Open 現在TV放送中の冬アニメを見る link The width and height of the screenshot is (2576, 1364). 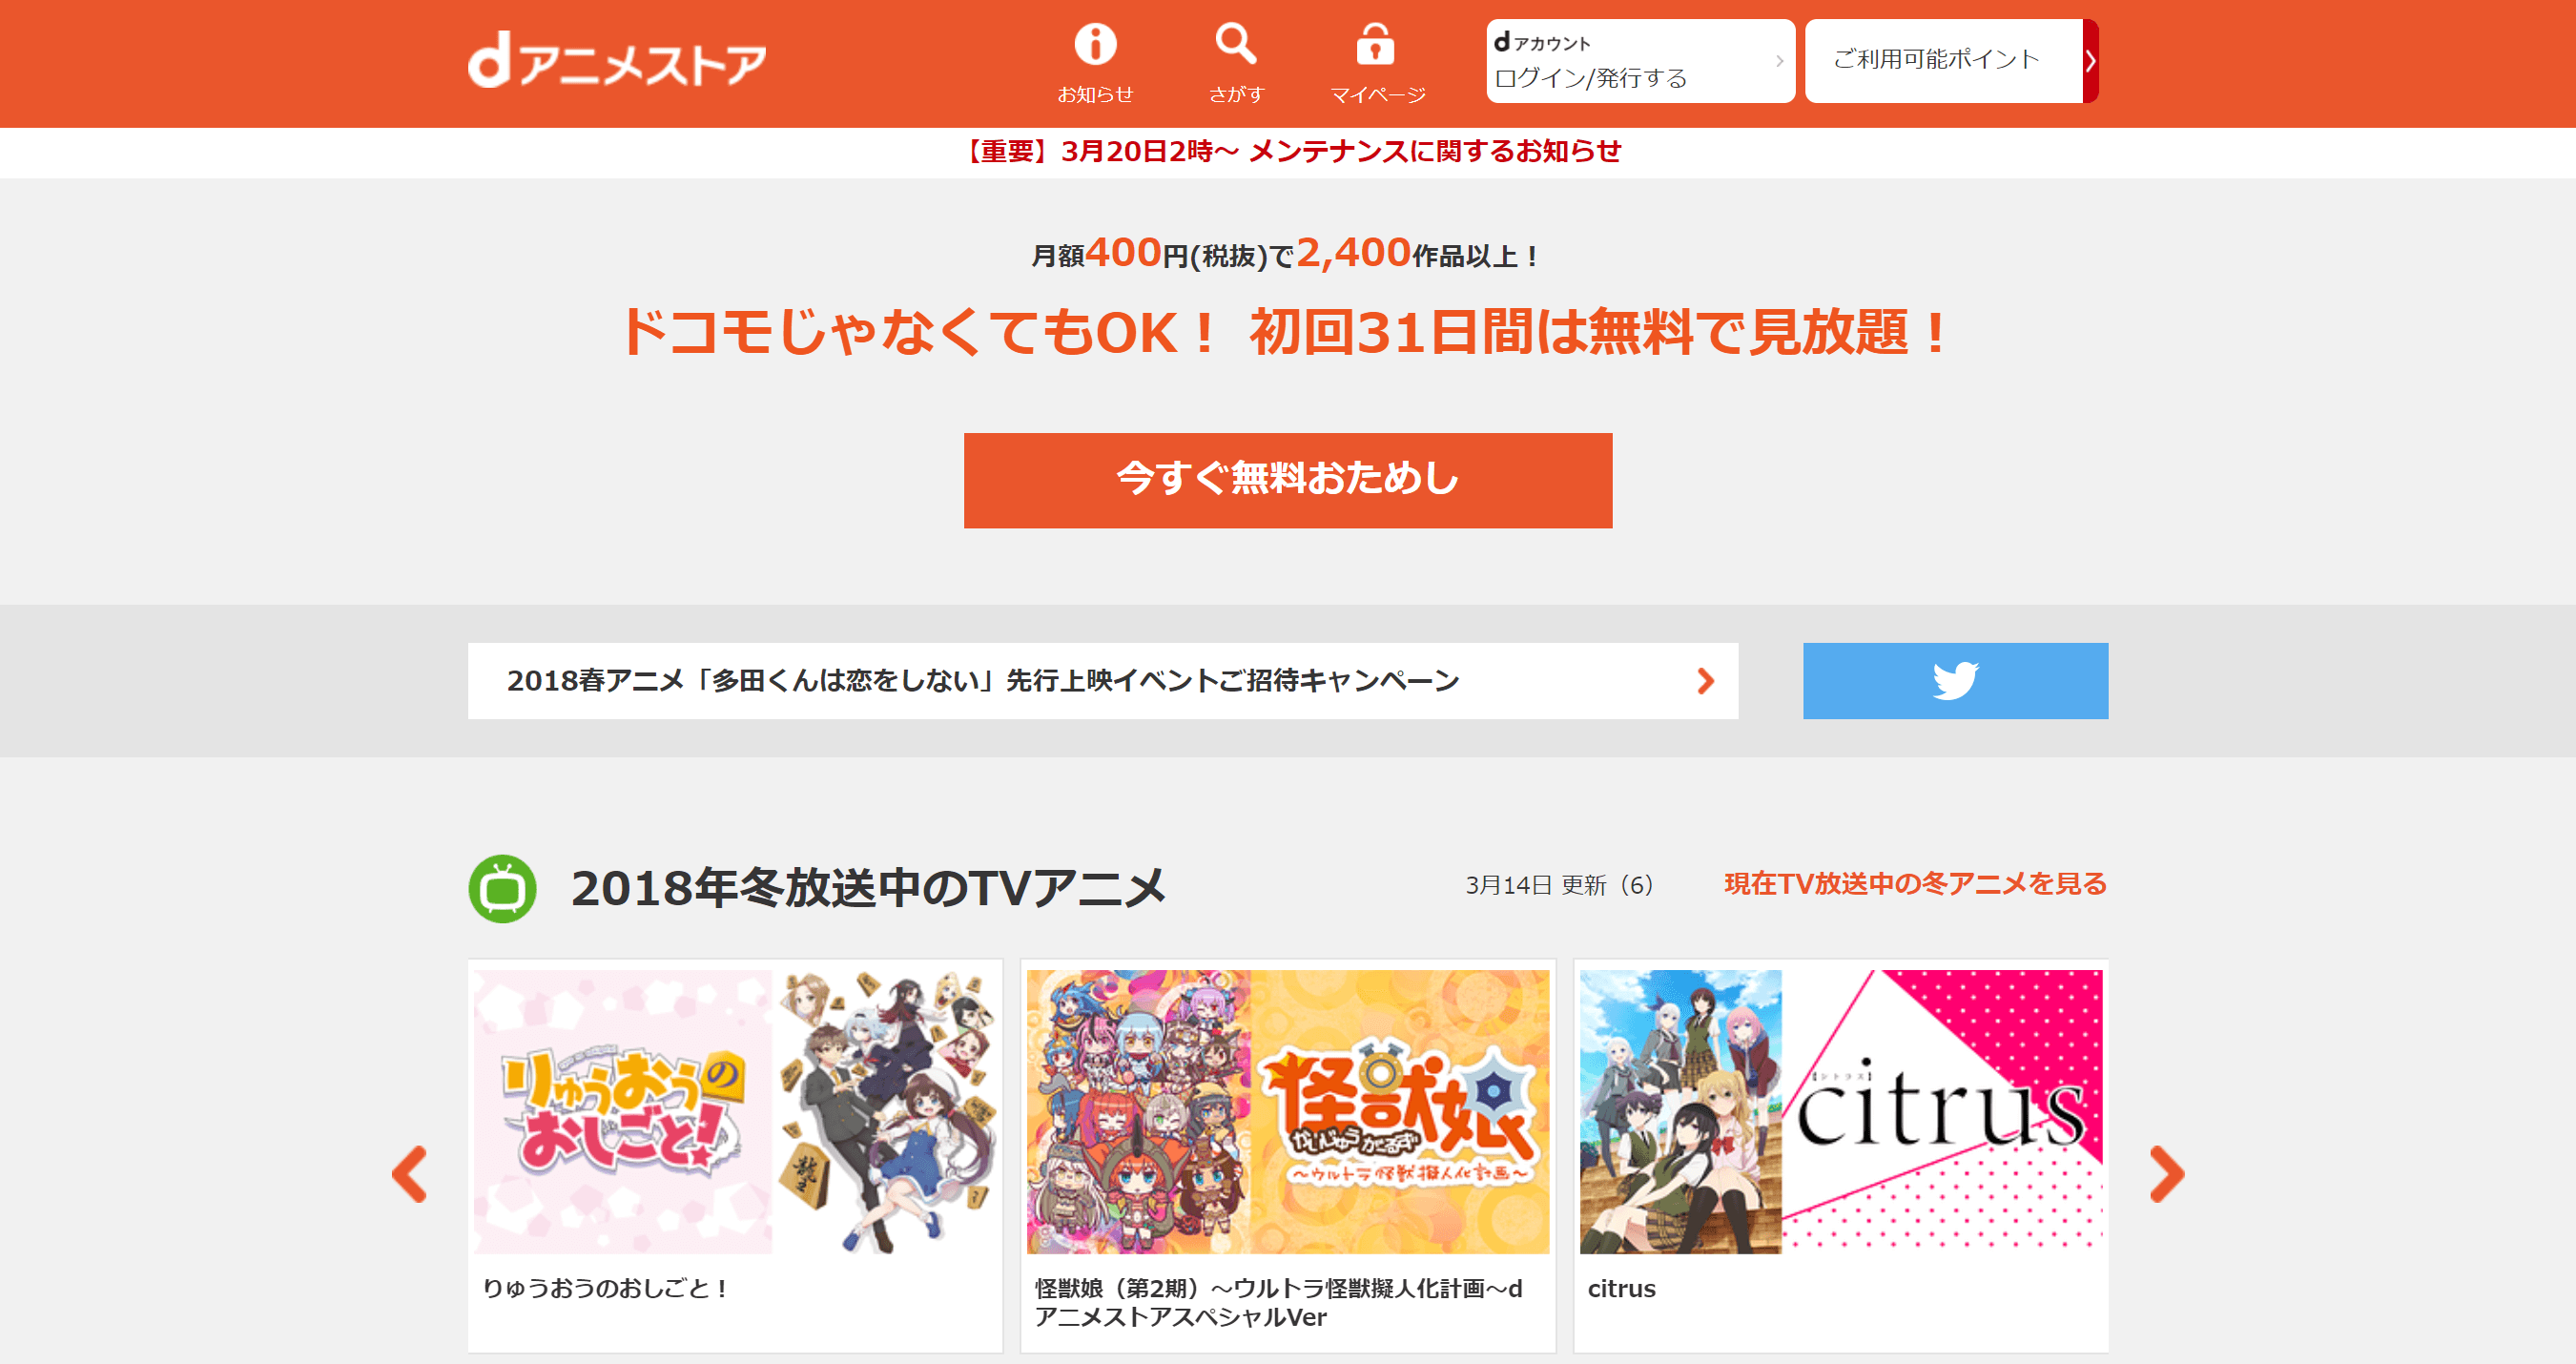pos(1915,884)
